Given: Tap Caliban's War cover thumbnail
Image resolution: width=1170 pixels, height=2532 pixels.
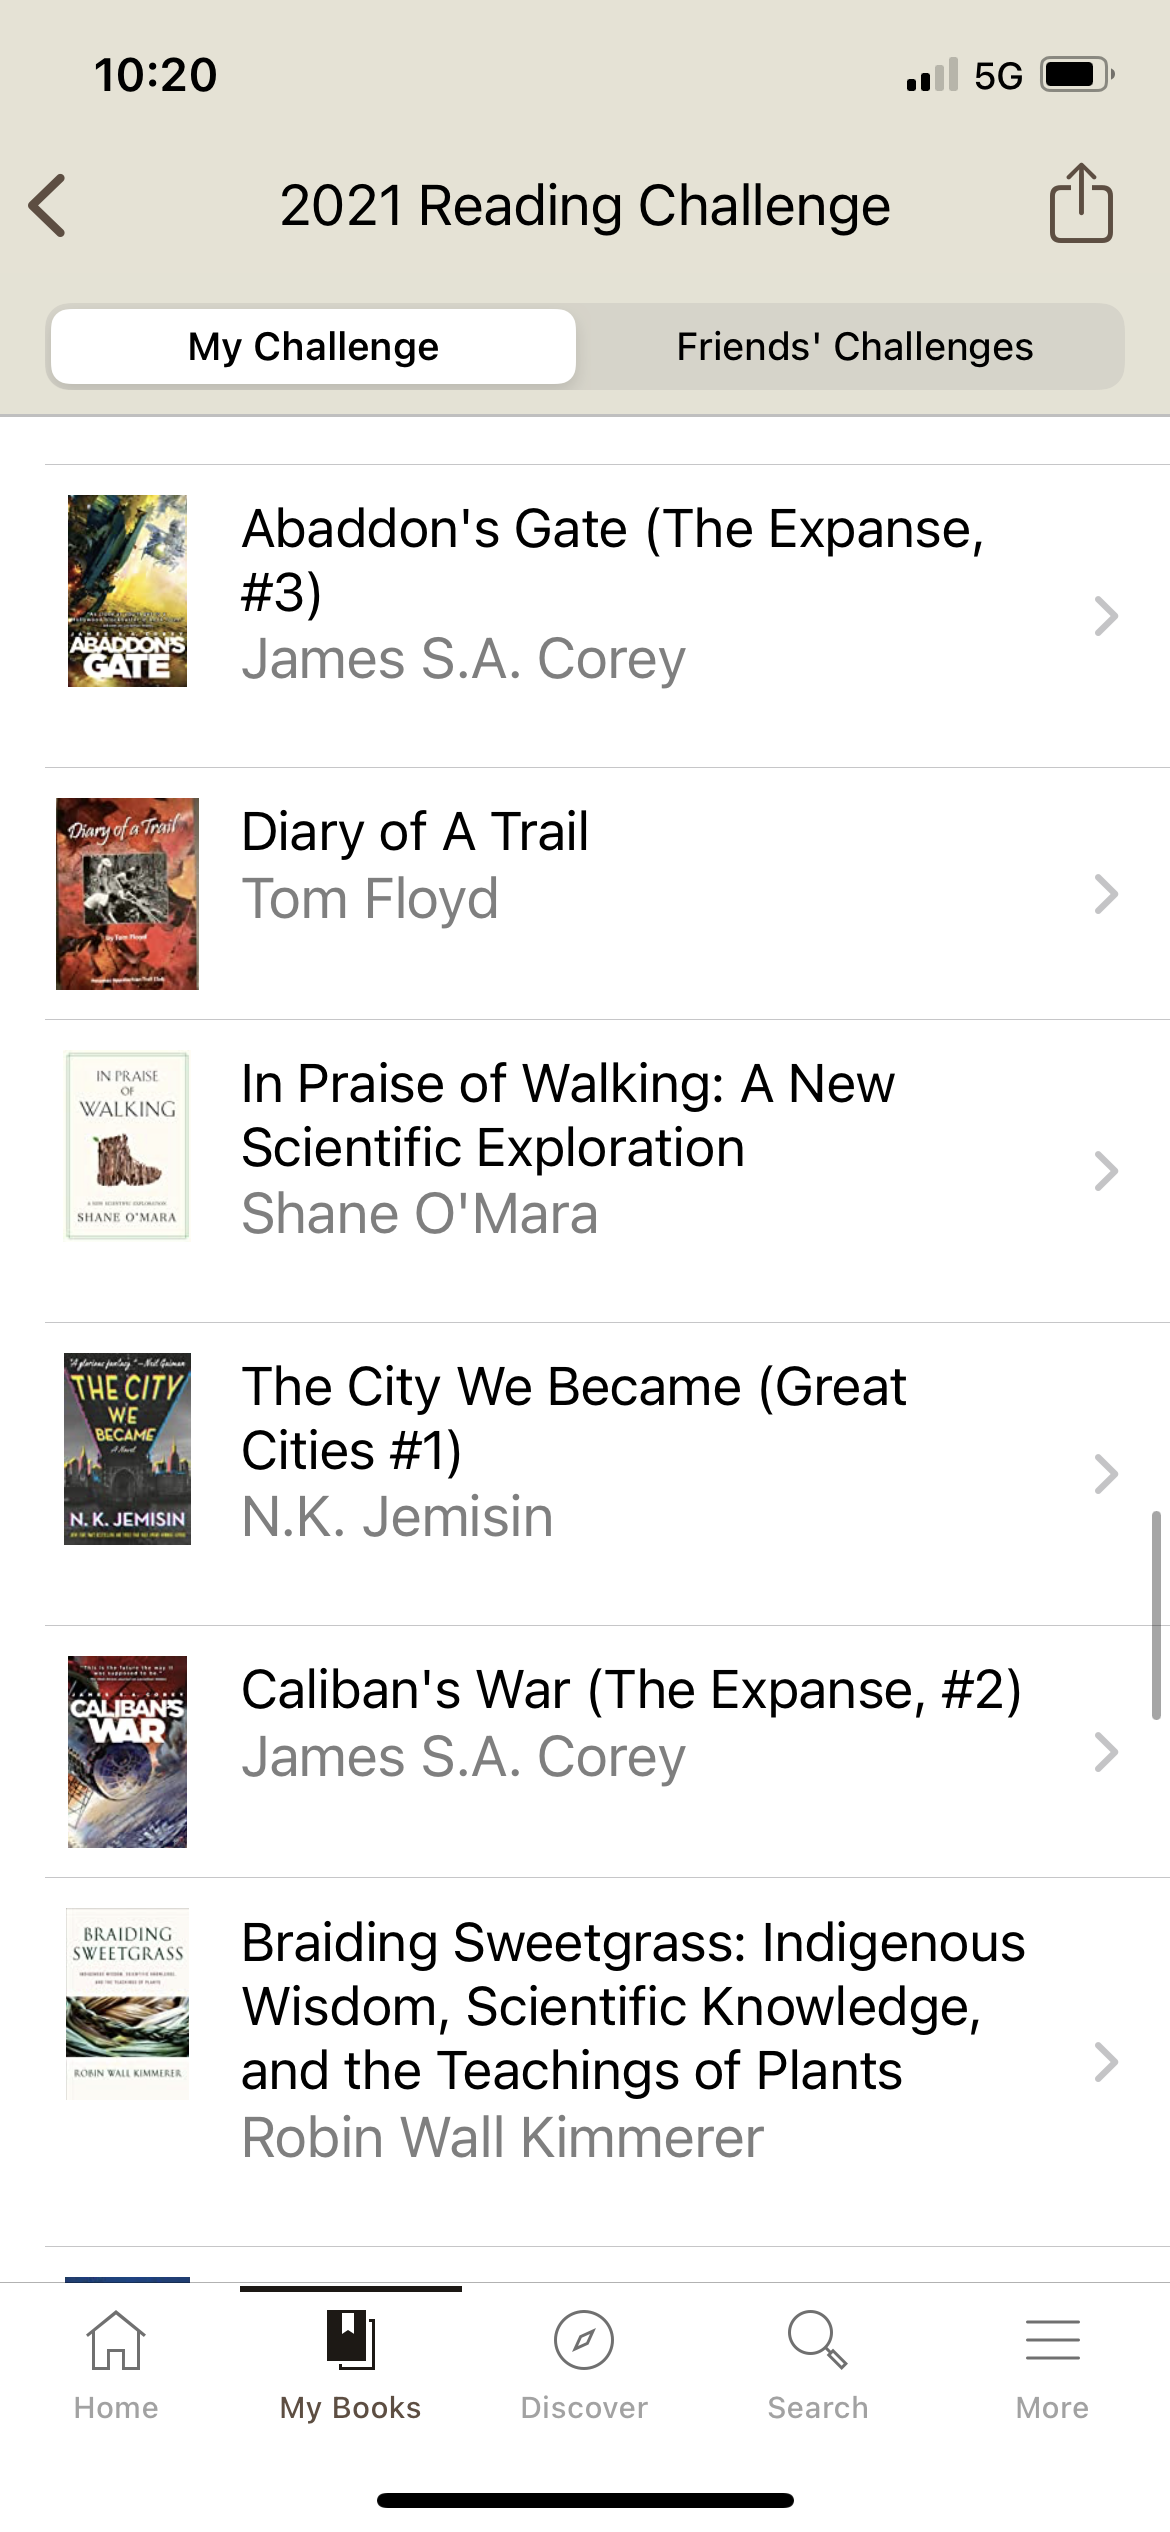Looking at the screenshot, I should (127, 1752).
